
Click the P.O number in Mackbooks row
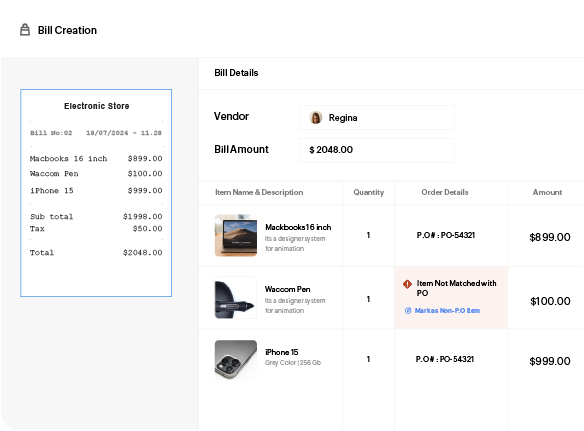446,235
